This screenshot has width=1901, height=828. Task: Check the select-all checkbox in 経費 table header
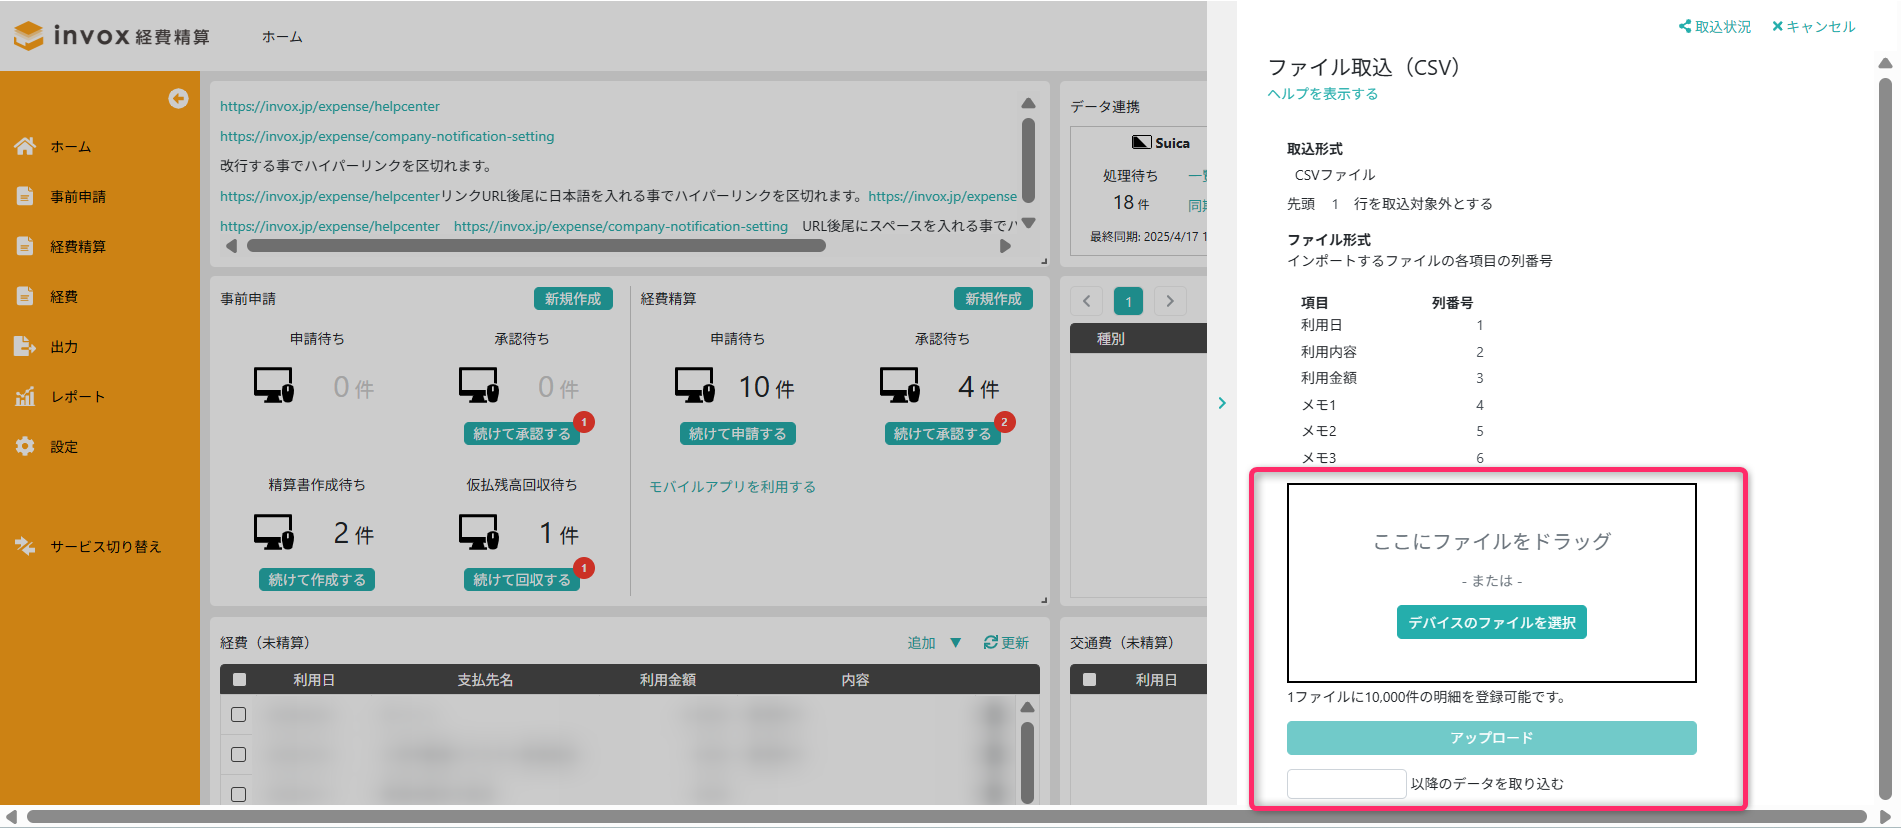[x=239, y=680]
